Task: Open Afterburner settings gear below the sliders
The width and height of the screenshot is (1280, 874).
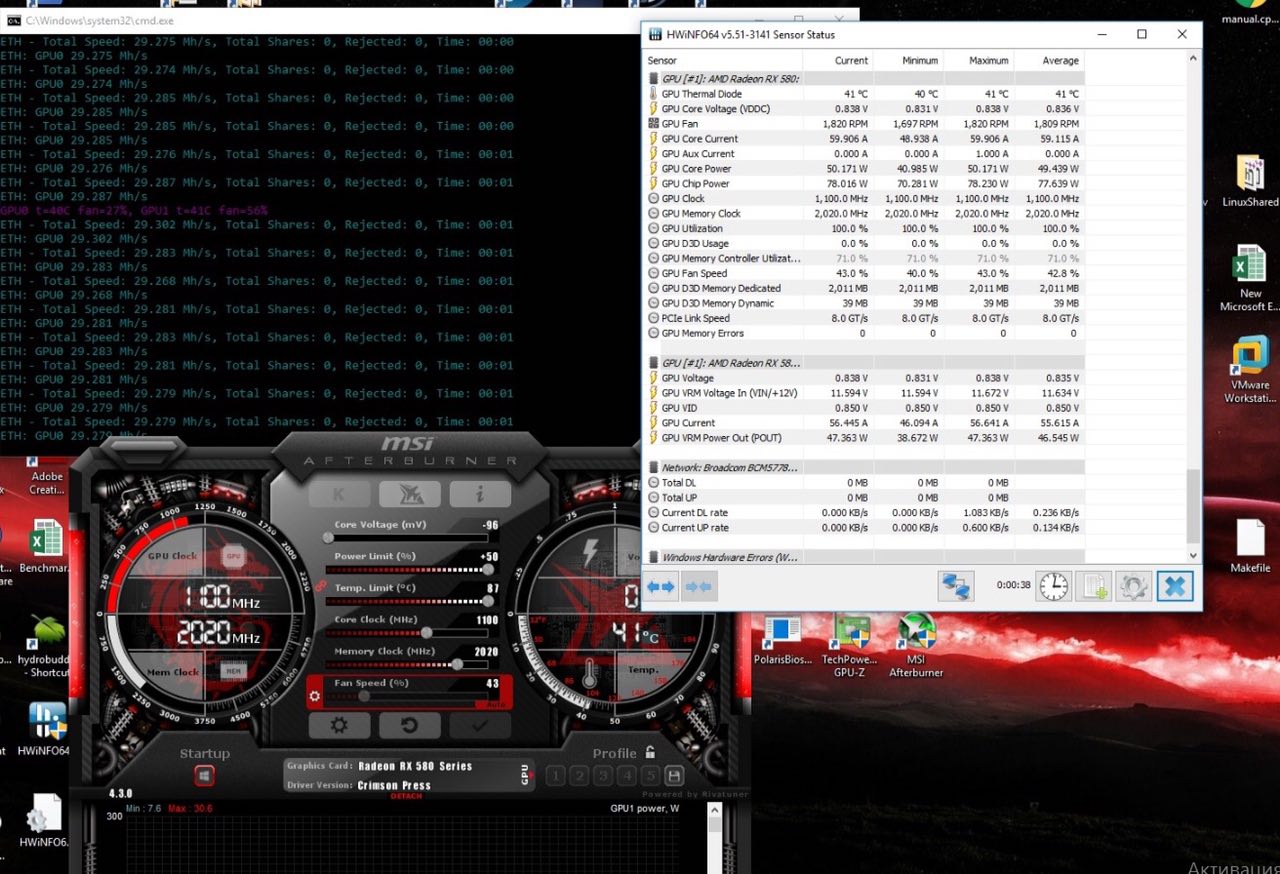Action: (x=339, y=726)
